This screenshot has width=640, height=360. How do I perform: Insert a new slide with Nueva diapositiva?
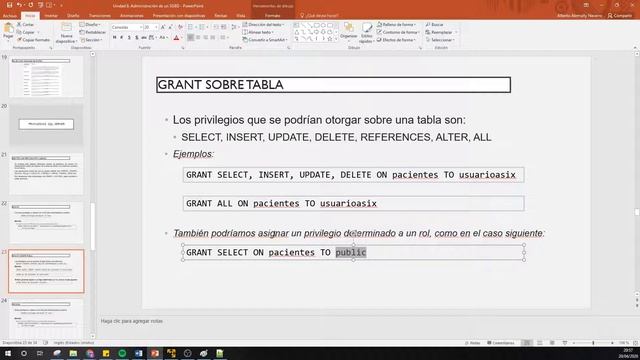tap(66, 33)
